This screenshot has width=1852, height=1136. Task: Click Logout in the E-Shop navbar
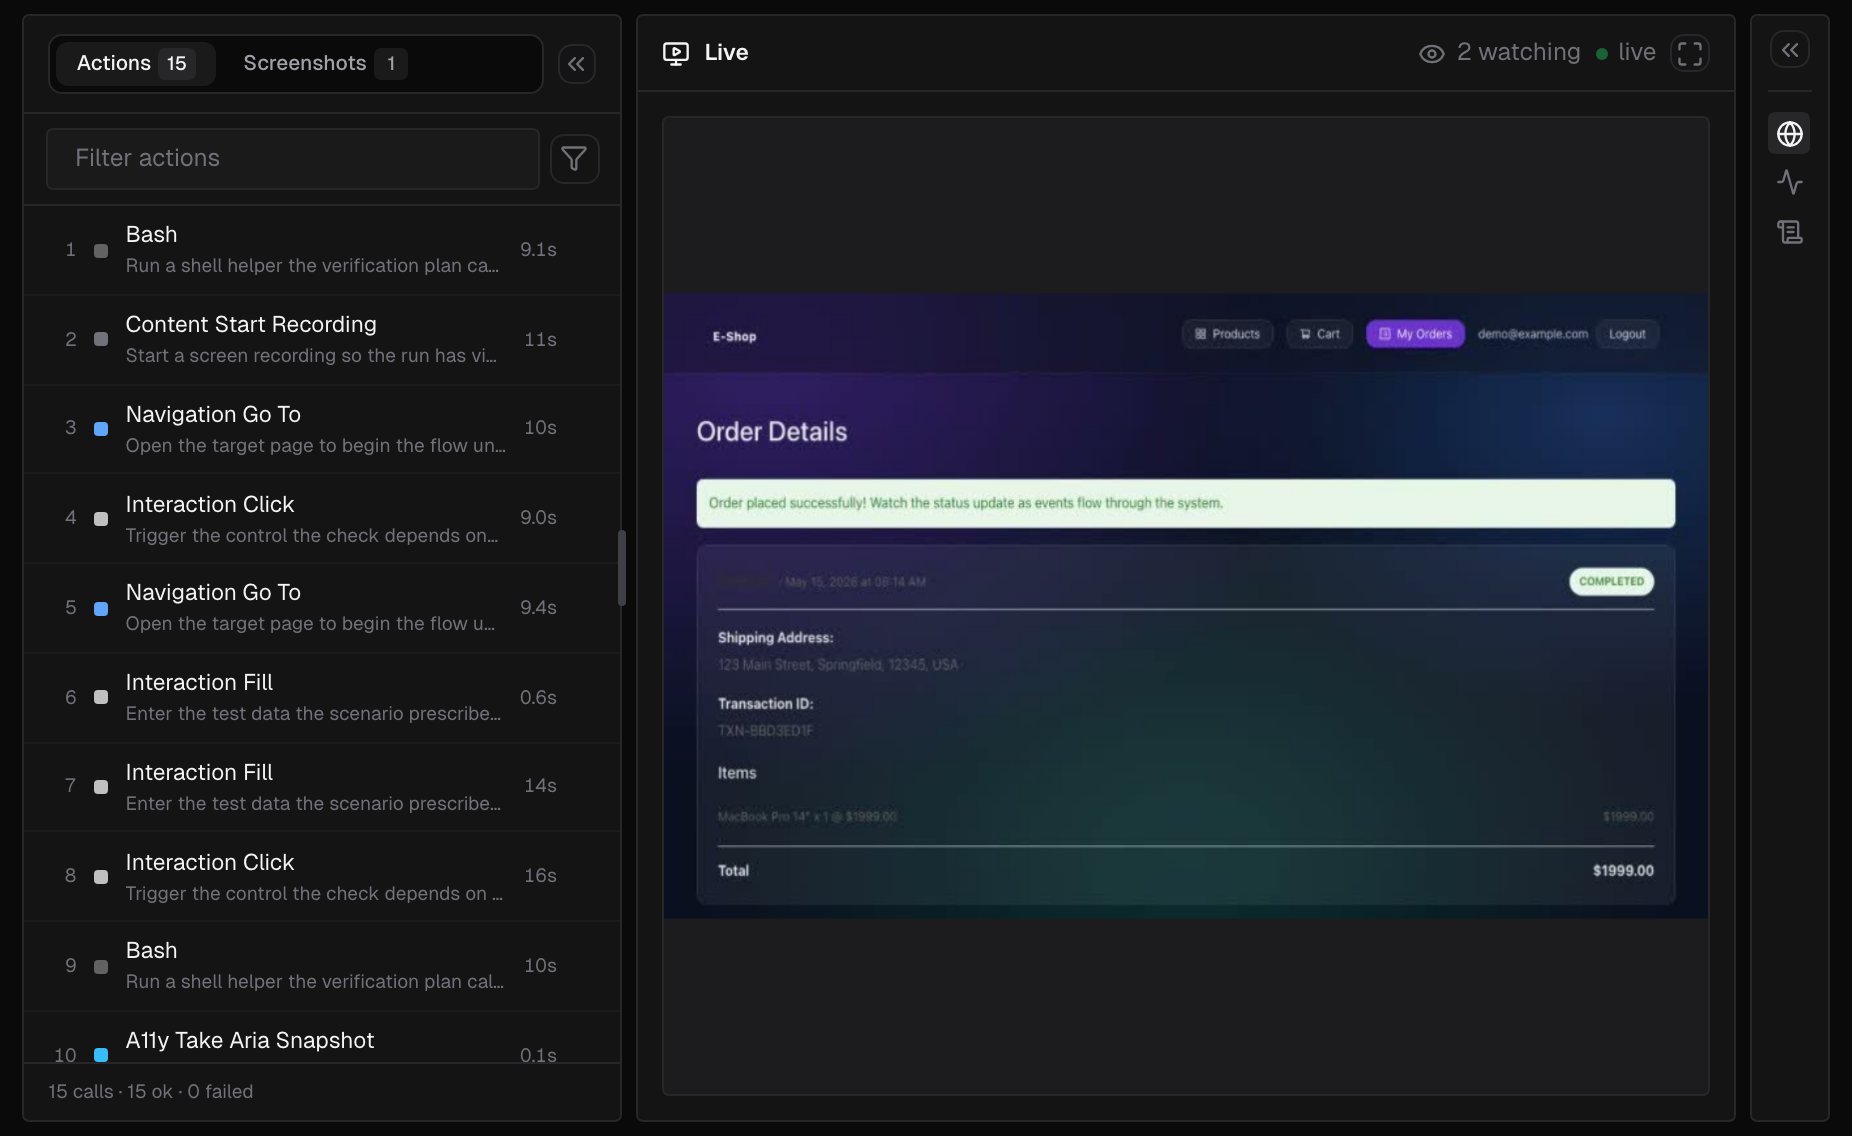coord(1627,334)
